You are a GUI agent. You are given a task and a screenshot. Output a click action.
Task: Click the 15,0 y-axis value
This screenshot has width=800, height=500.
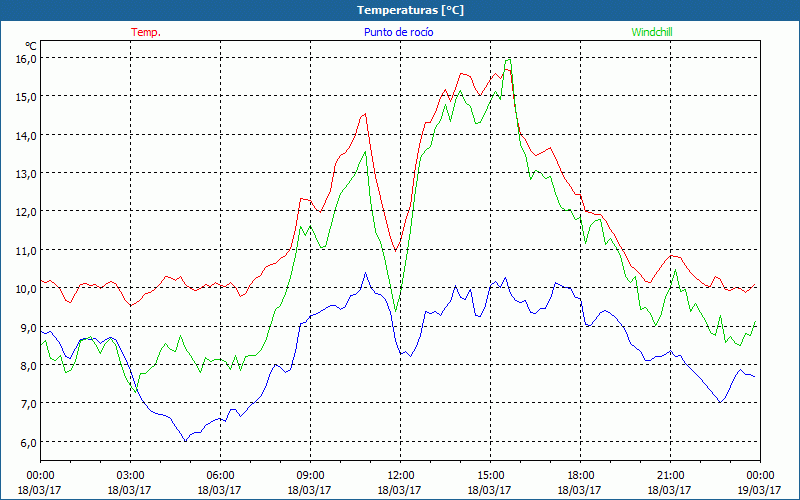(x=27, y=96)
